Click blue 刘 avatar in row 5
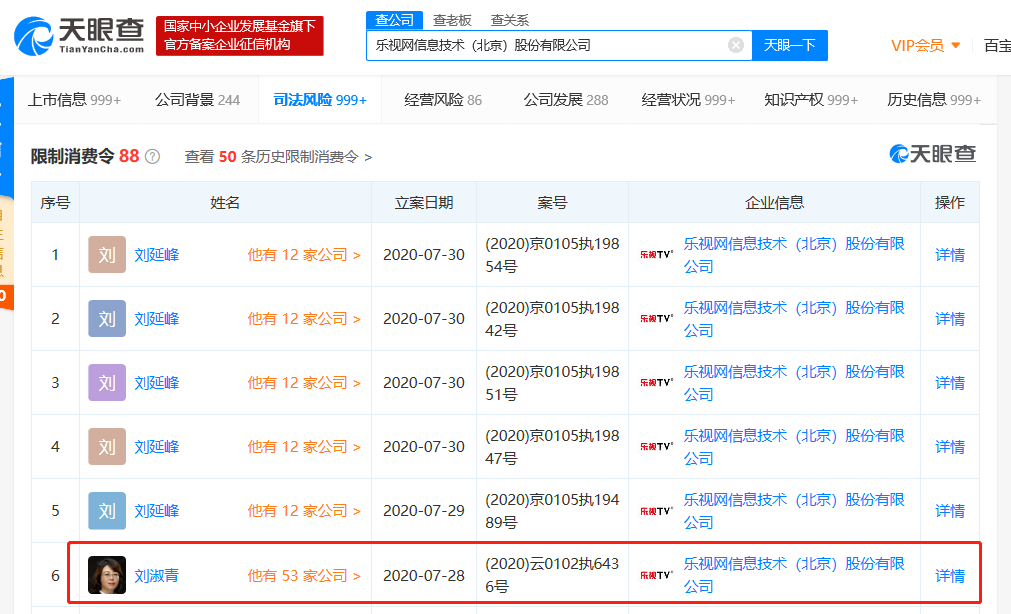 point(107,511)
